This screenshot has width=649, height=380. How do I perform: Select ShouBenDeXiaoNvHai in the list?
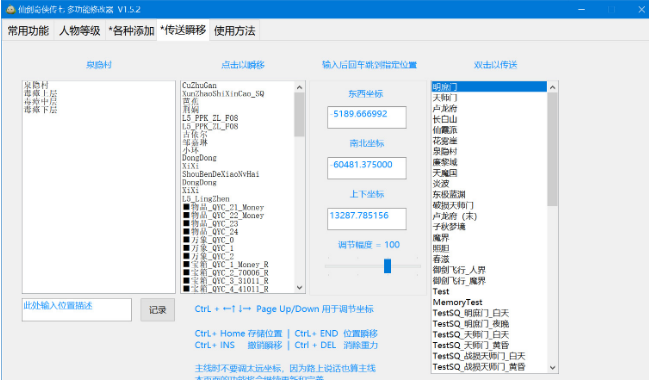tap(221, 174)
